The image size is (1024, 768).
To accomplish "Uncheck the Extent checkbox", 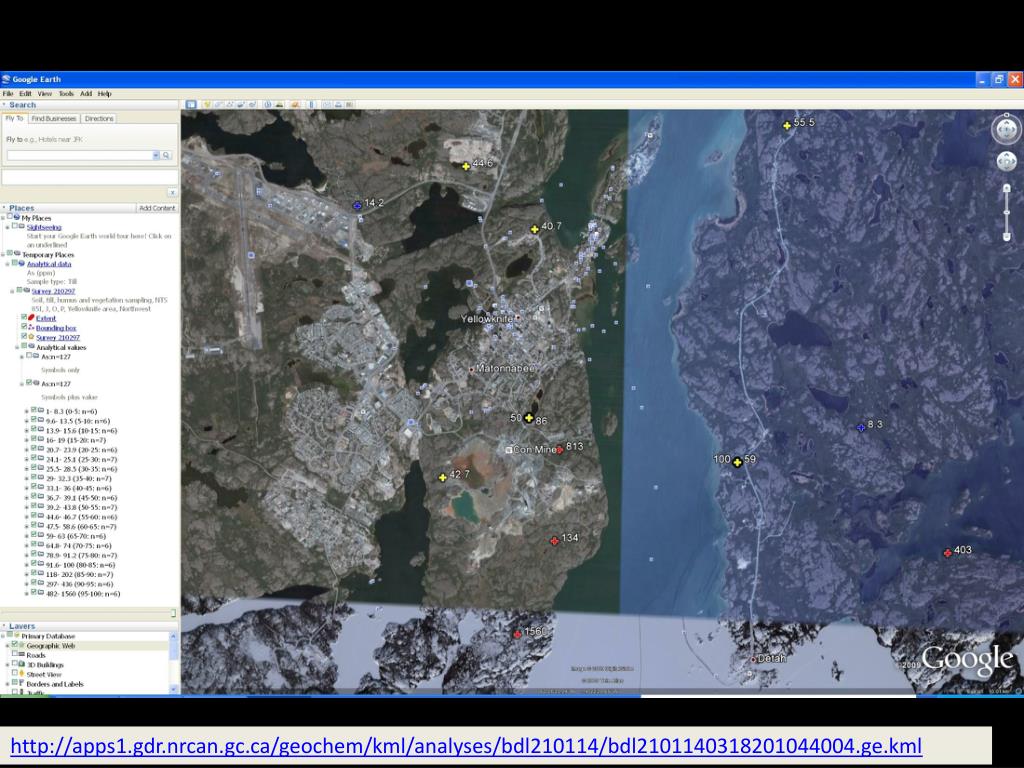I will coord(24,317).
